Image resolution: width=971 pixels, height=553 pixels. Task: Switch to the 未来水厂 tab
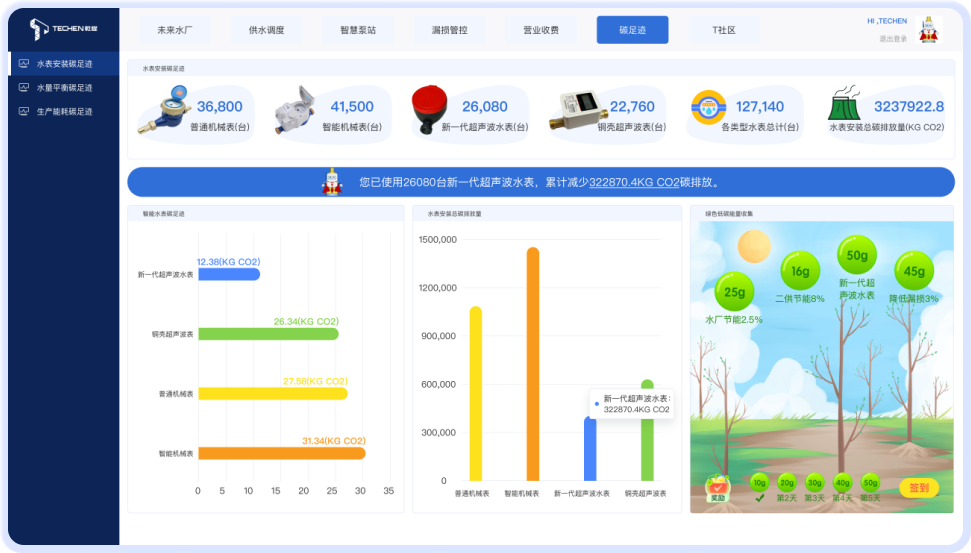tap(174, 30)
